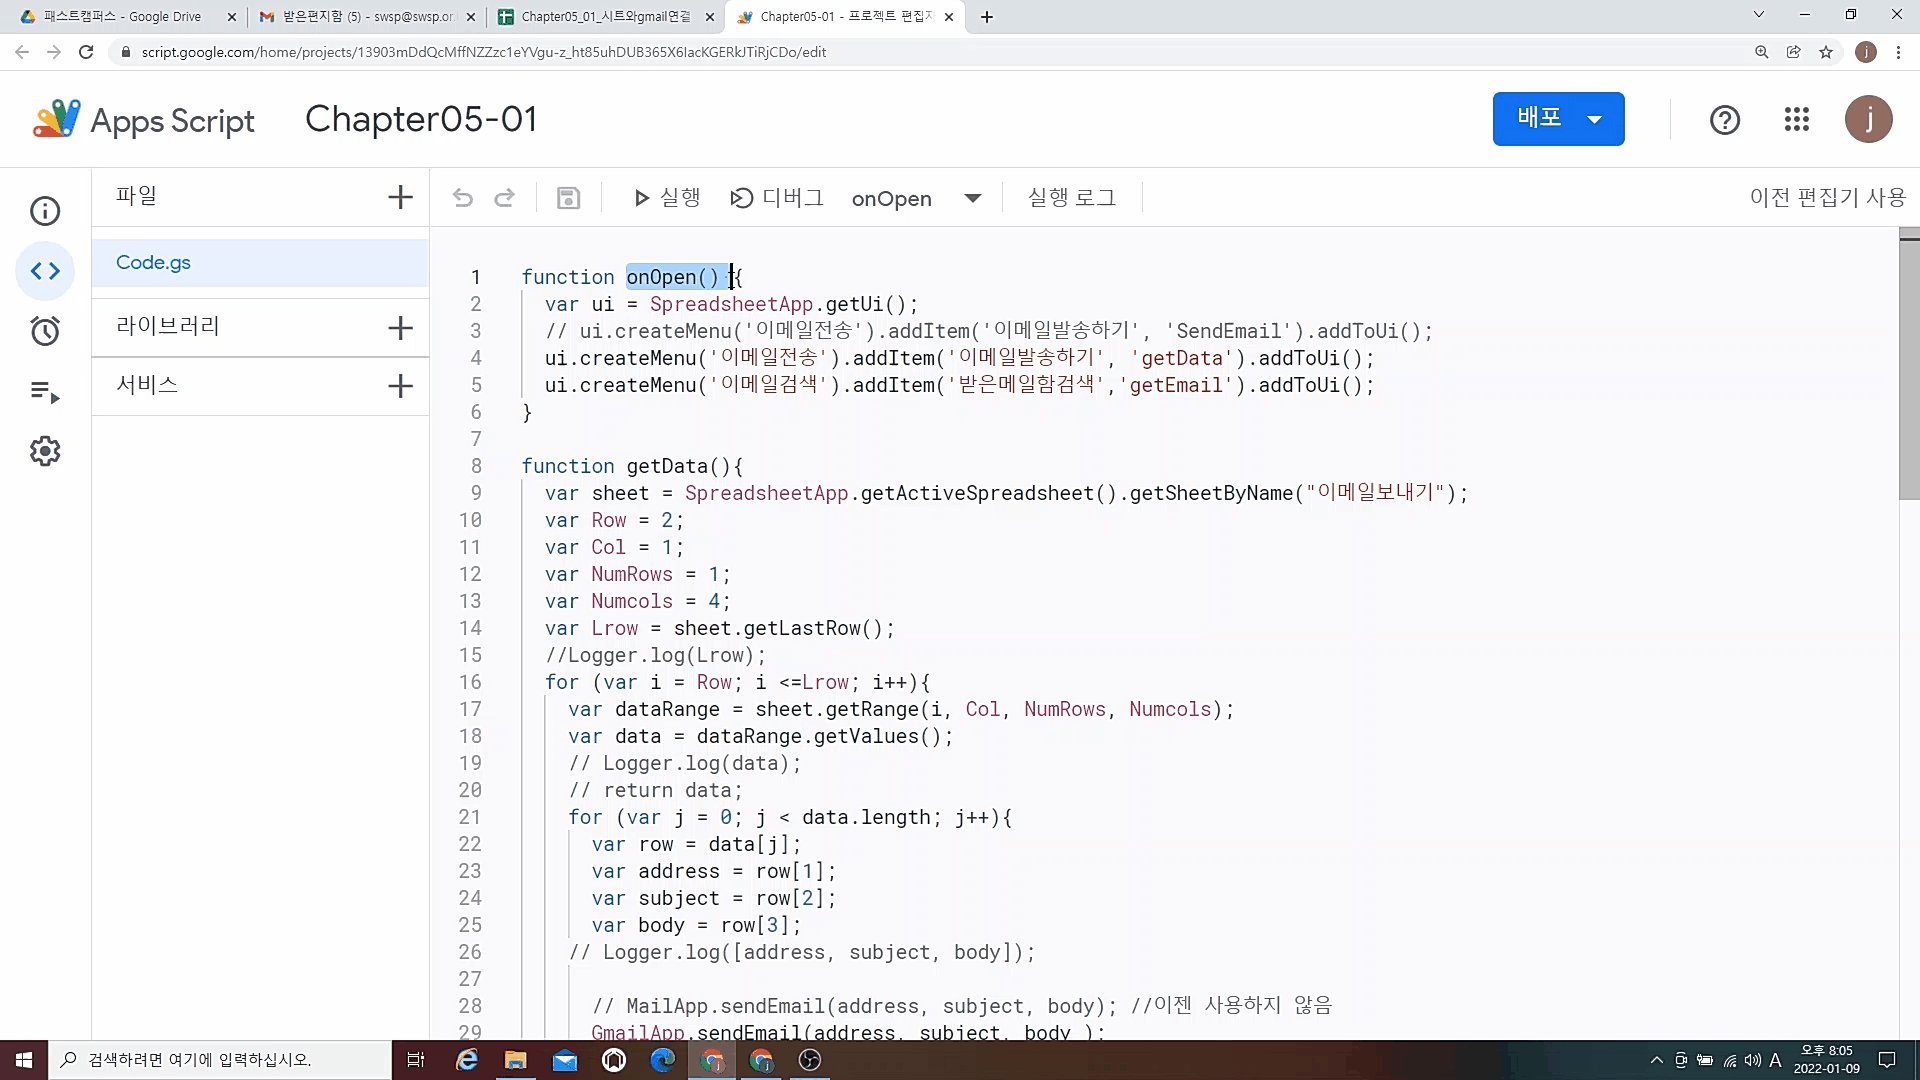Expand the Services (서비스) section

point(400,385)
